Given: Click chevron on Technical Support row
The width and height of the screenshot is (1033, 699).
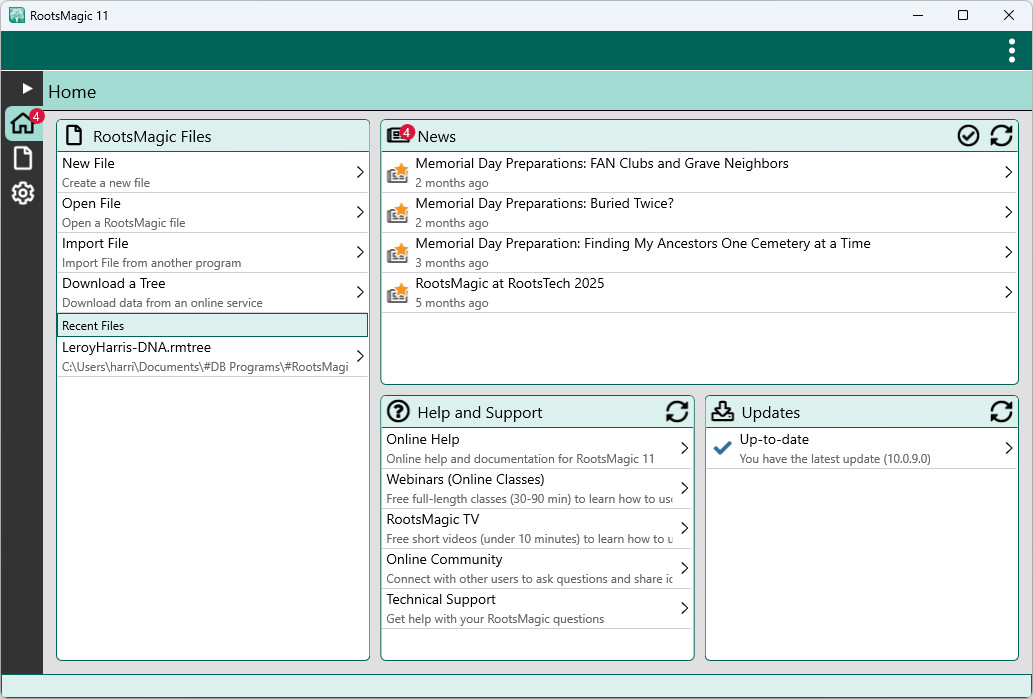Looking at the screenshot, I should click(x=684, y=608).
